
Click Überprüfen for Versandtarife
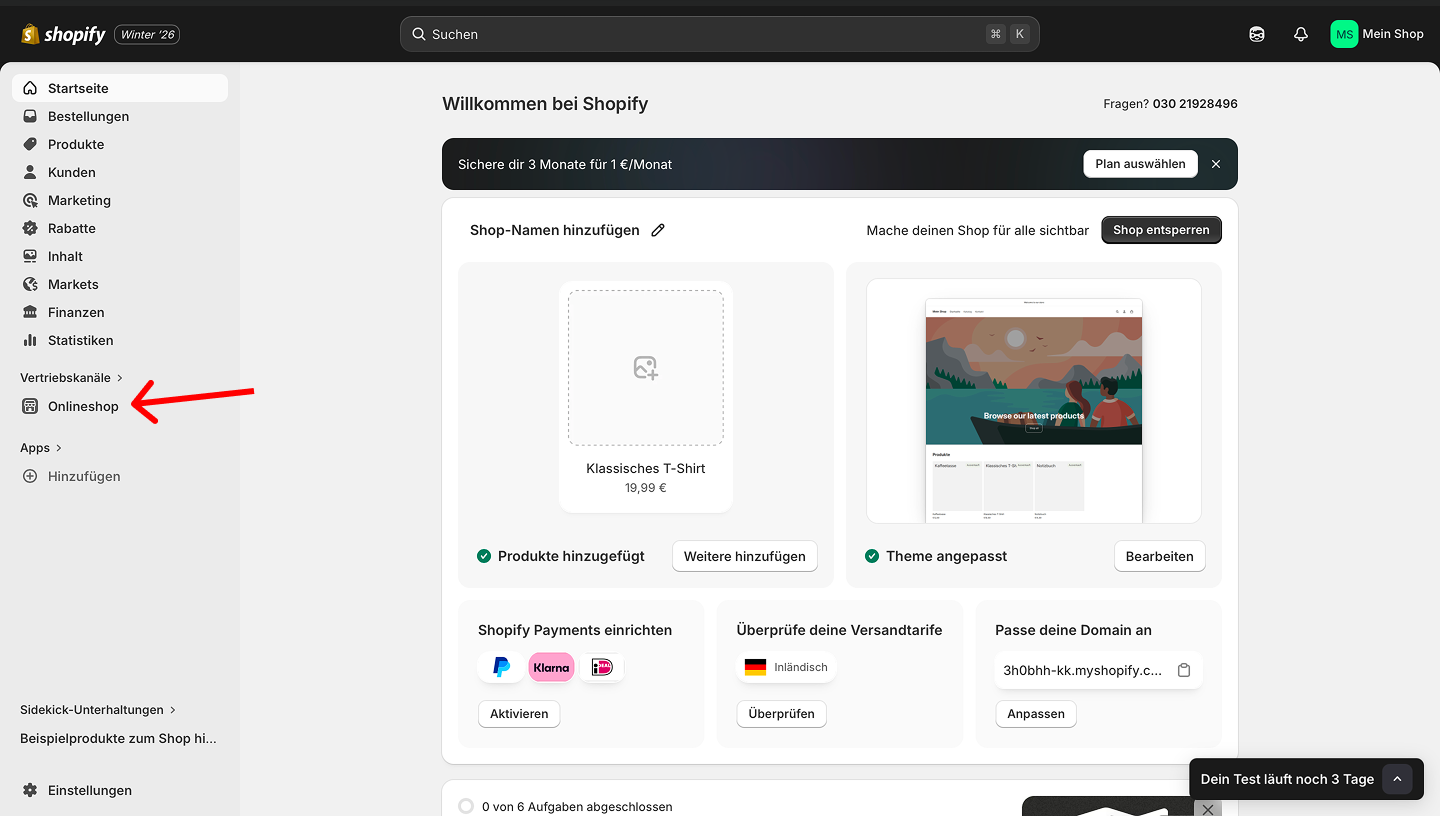(782, 714)
